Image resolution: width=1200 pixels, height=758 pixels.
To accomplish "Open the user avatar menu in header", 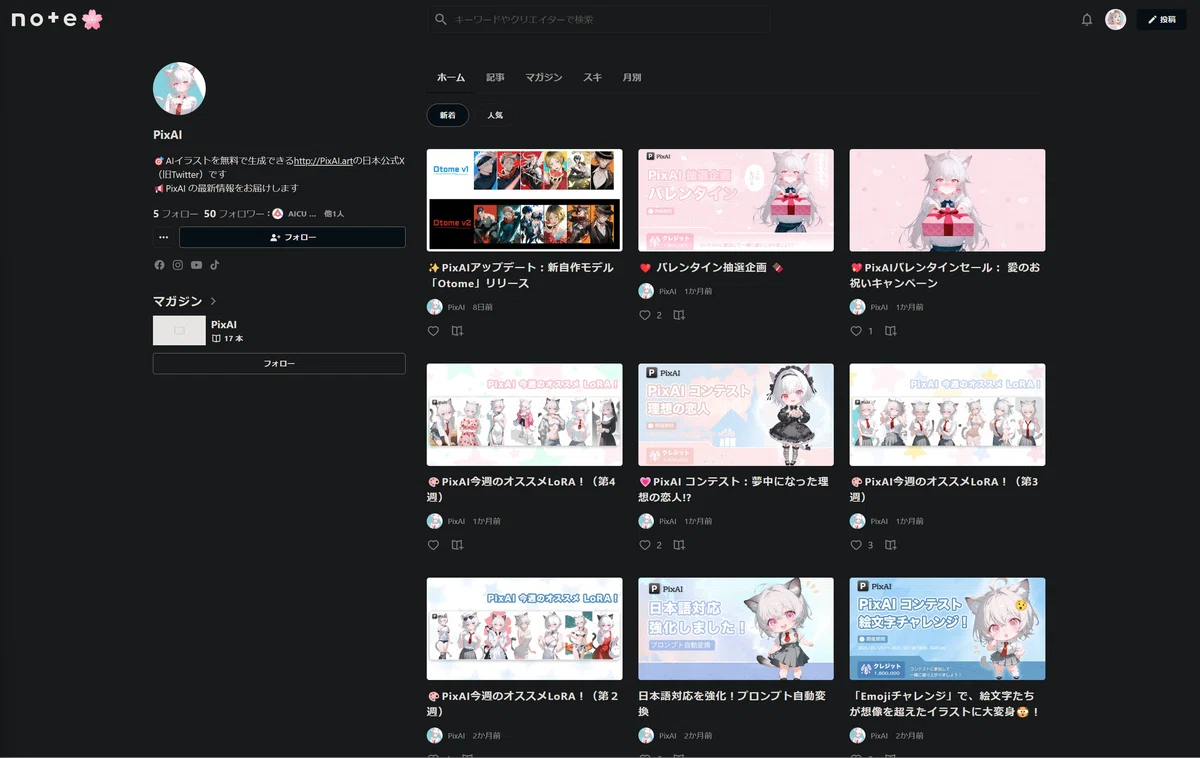I will pyautogui.click(x=1115, y=20).
